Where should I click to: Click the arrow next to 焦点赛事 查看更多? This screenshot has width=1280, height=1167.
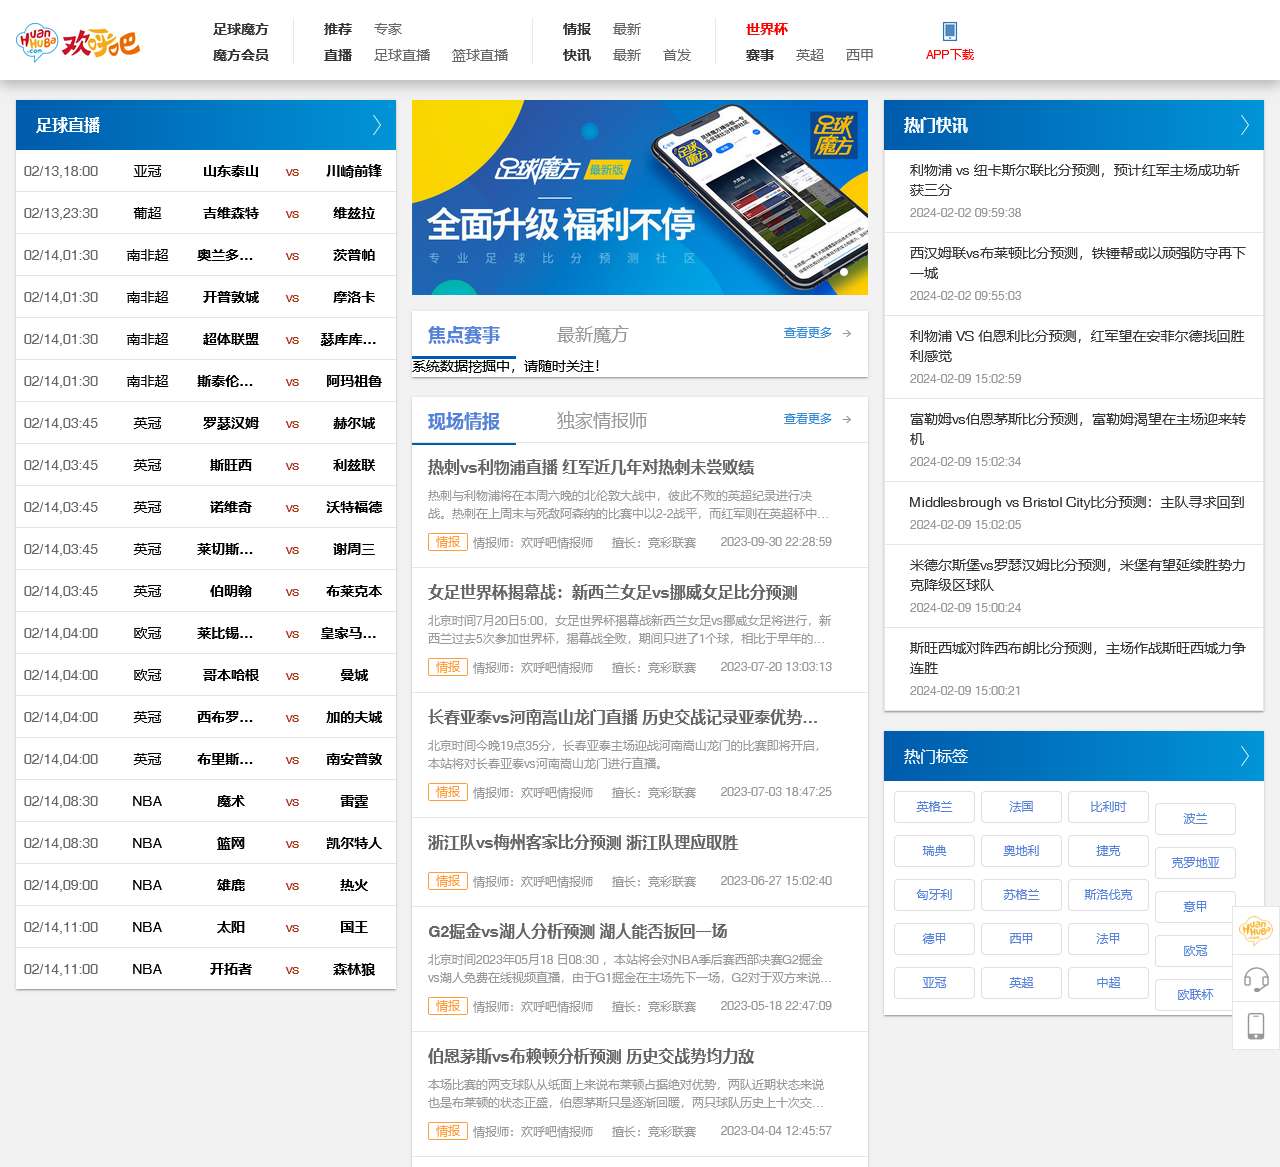point(847,333)
